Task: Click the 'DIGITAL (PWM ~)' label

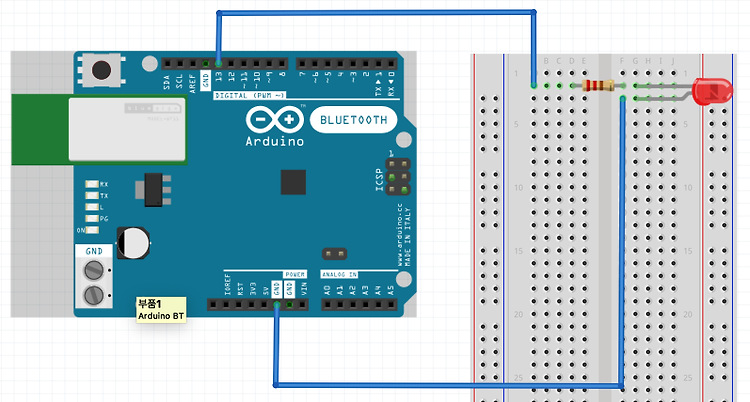Action: [250, 96]
